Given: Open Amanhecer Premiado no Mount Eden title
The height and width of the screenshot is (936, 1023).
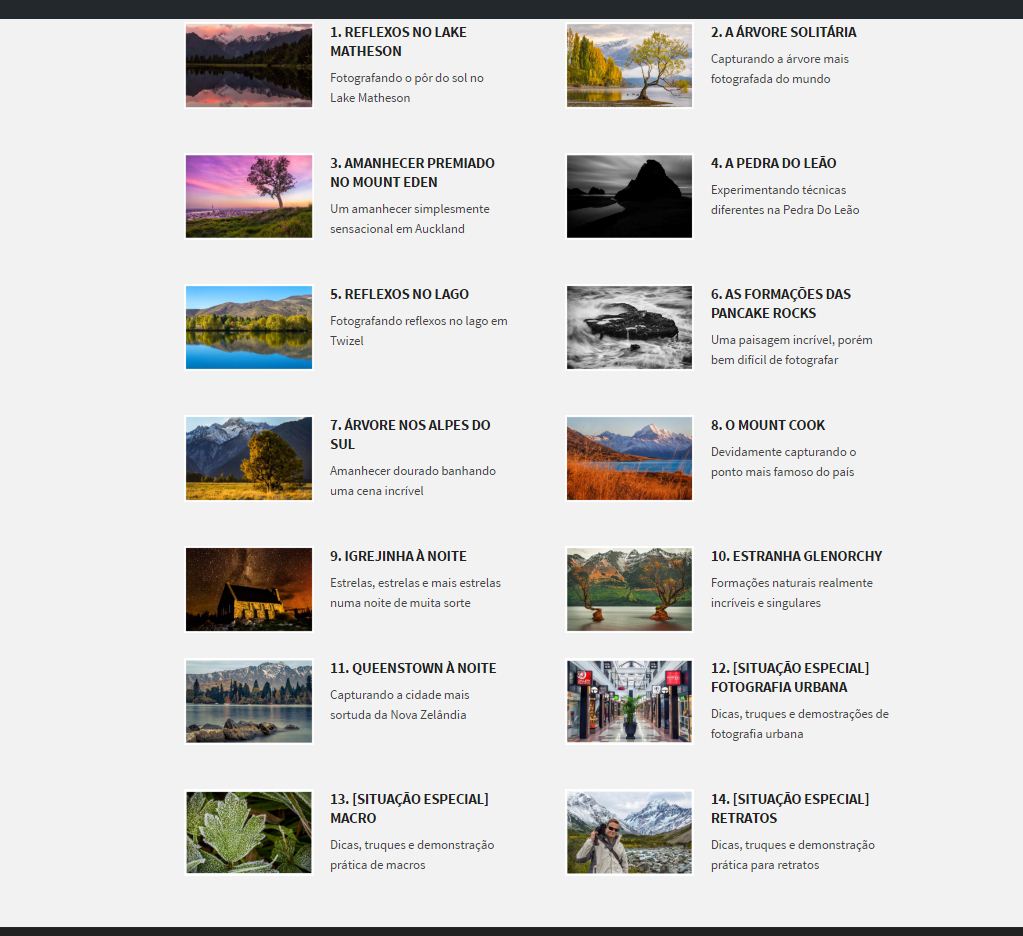Looking at the screenshot, I should point(412,172).
